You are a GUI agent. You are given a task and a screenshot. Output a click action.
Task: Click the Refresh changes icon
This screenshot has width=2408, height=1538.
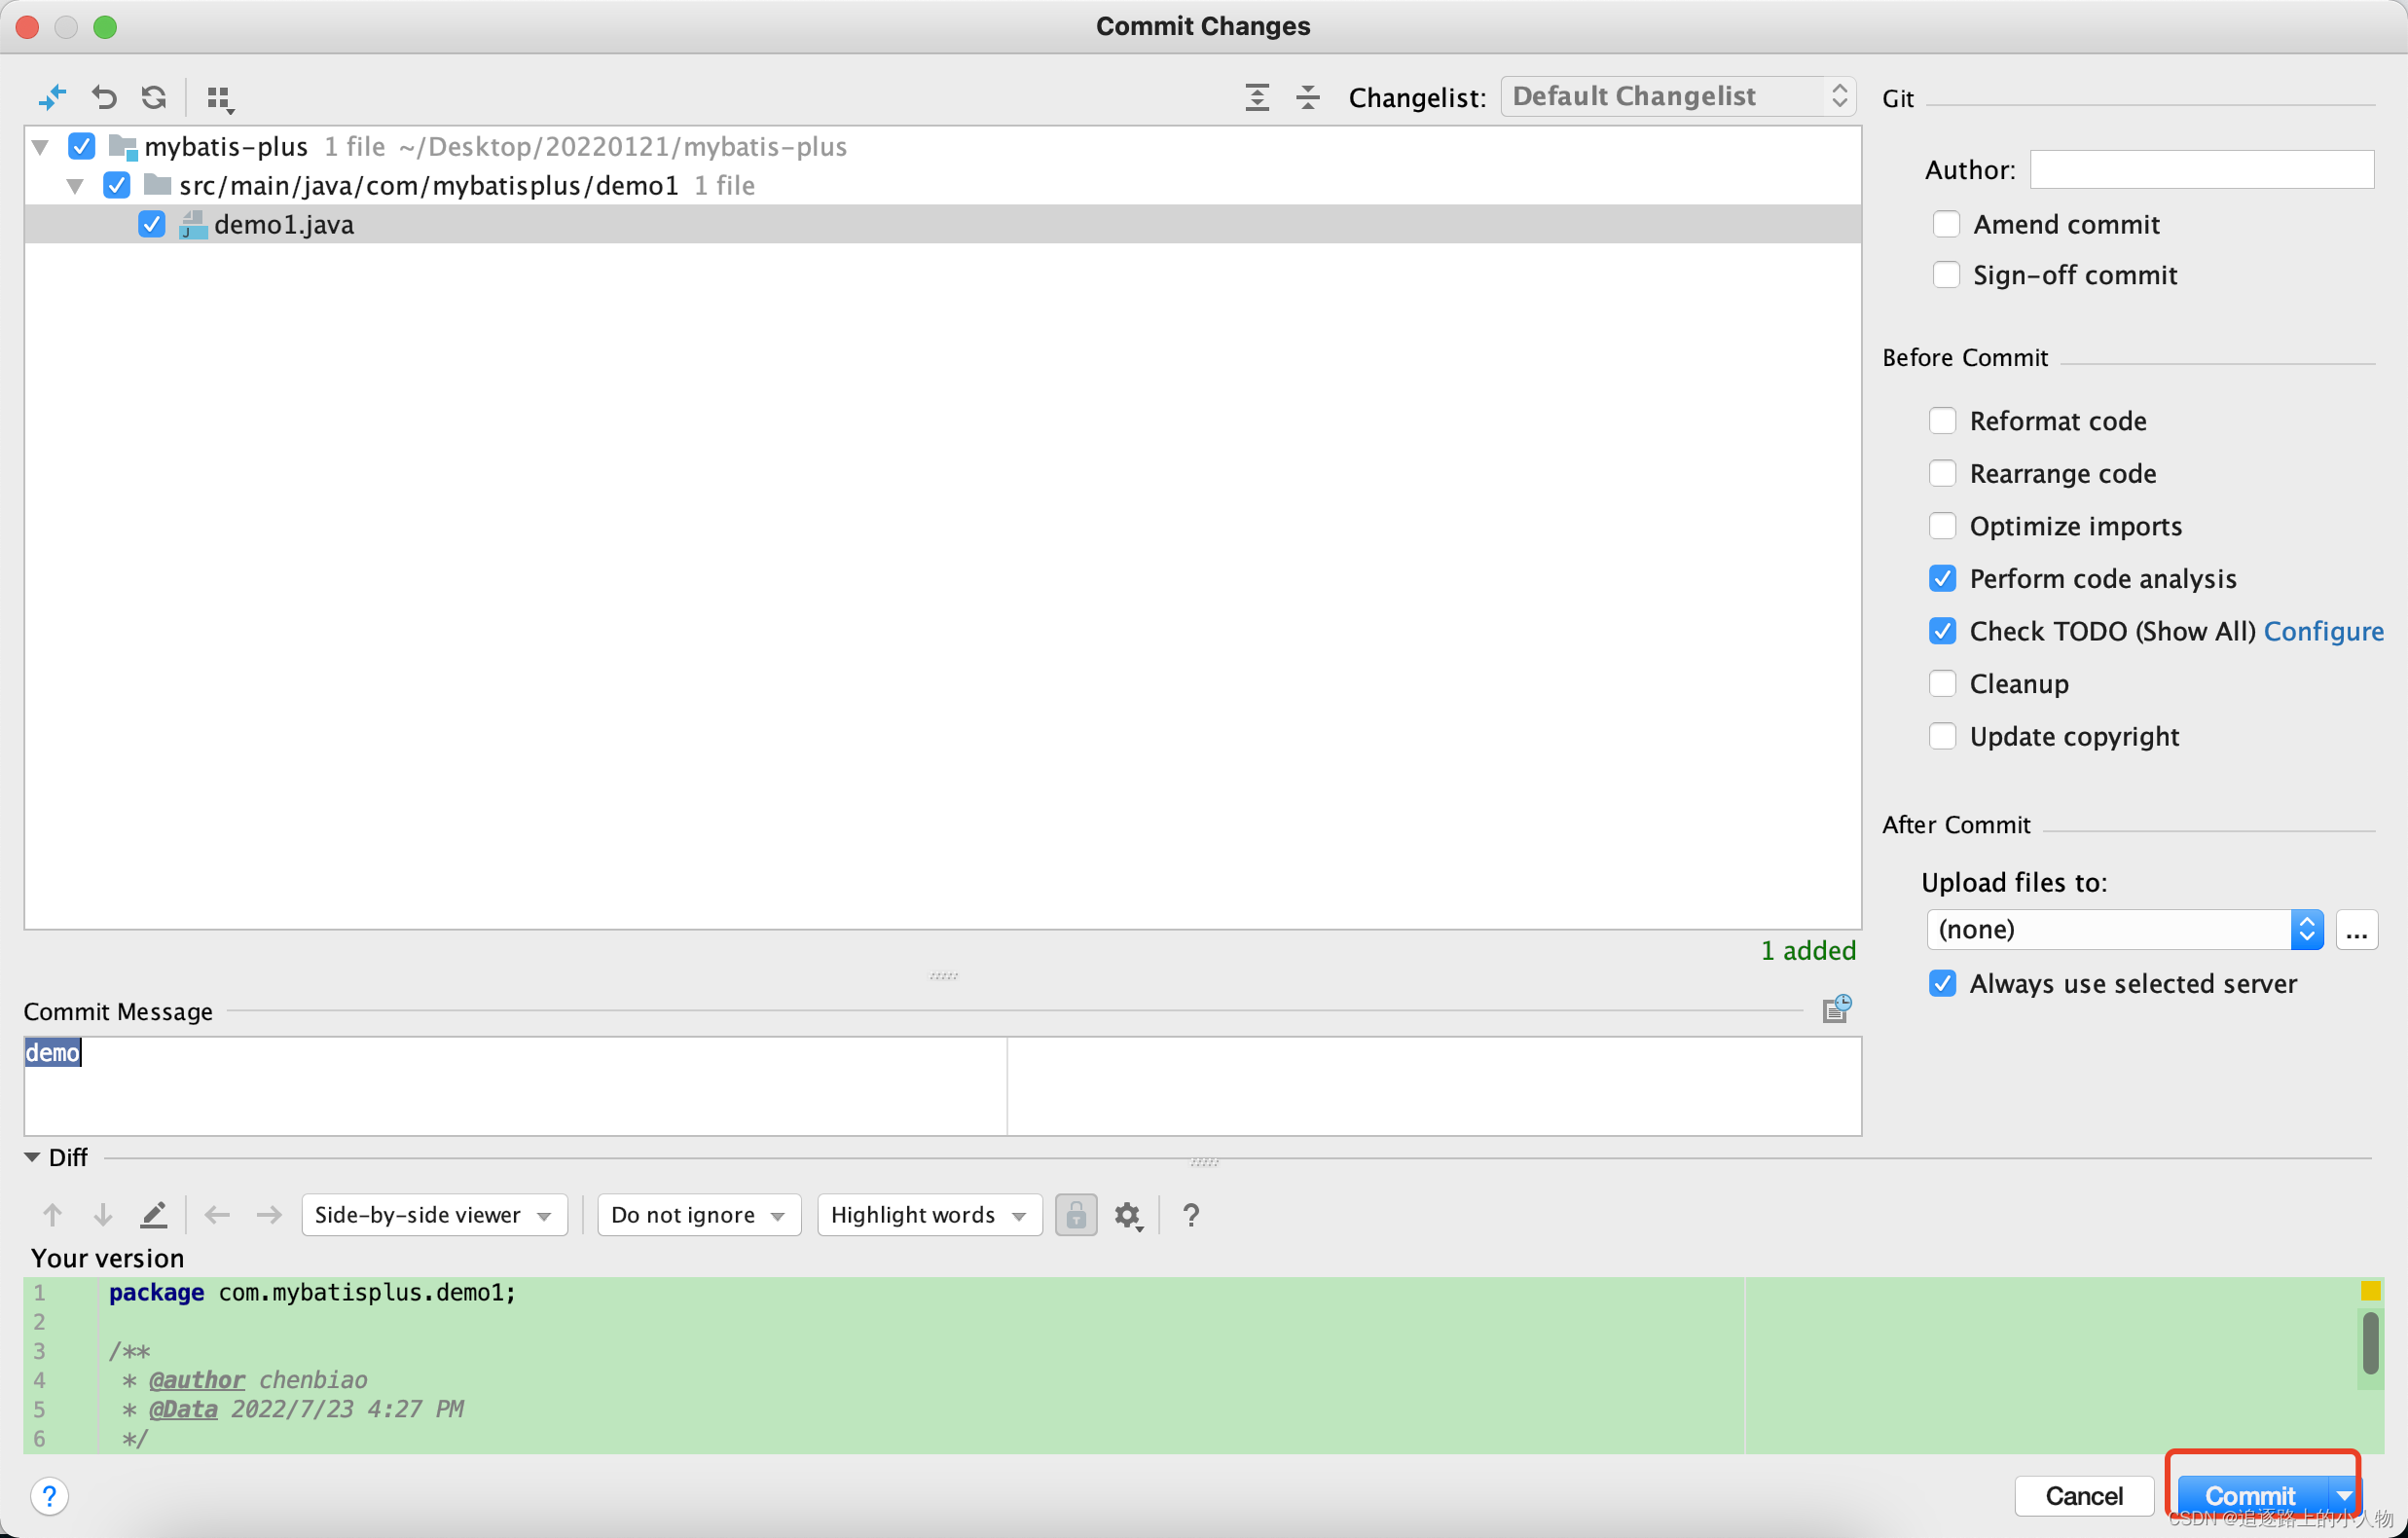[154, 97]
